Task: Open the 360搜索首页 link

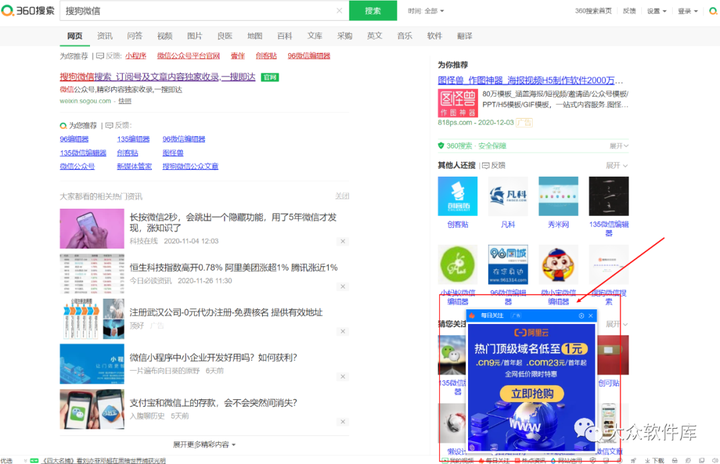Action: (x=593, y=11)
